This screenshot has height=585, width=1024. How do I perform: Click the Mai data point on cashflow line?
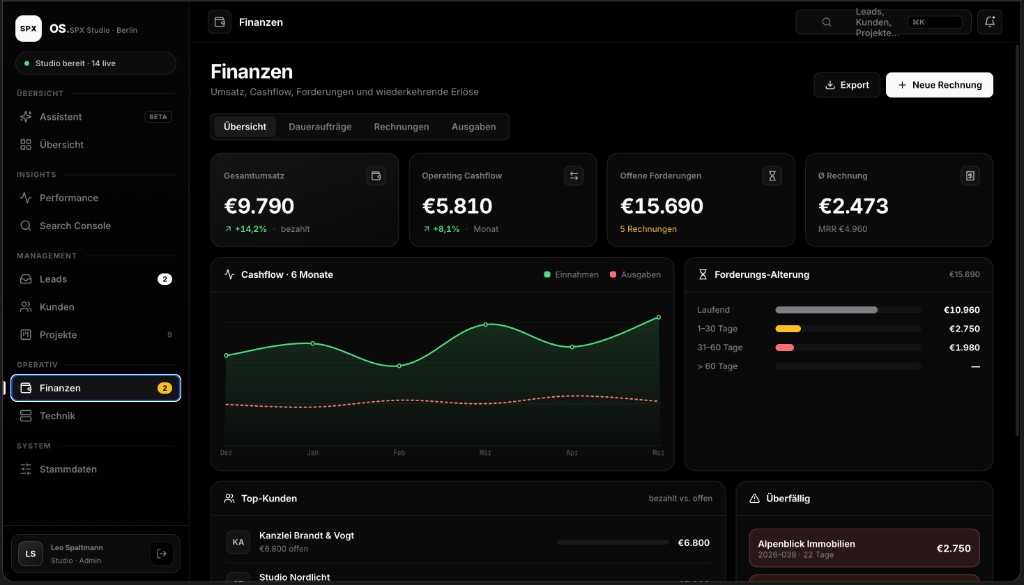(658, 317)
